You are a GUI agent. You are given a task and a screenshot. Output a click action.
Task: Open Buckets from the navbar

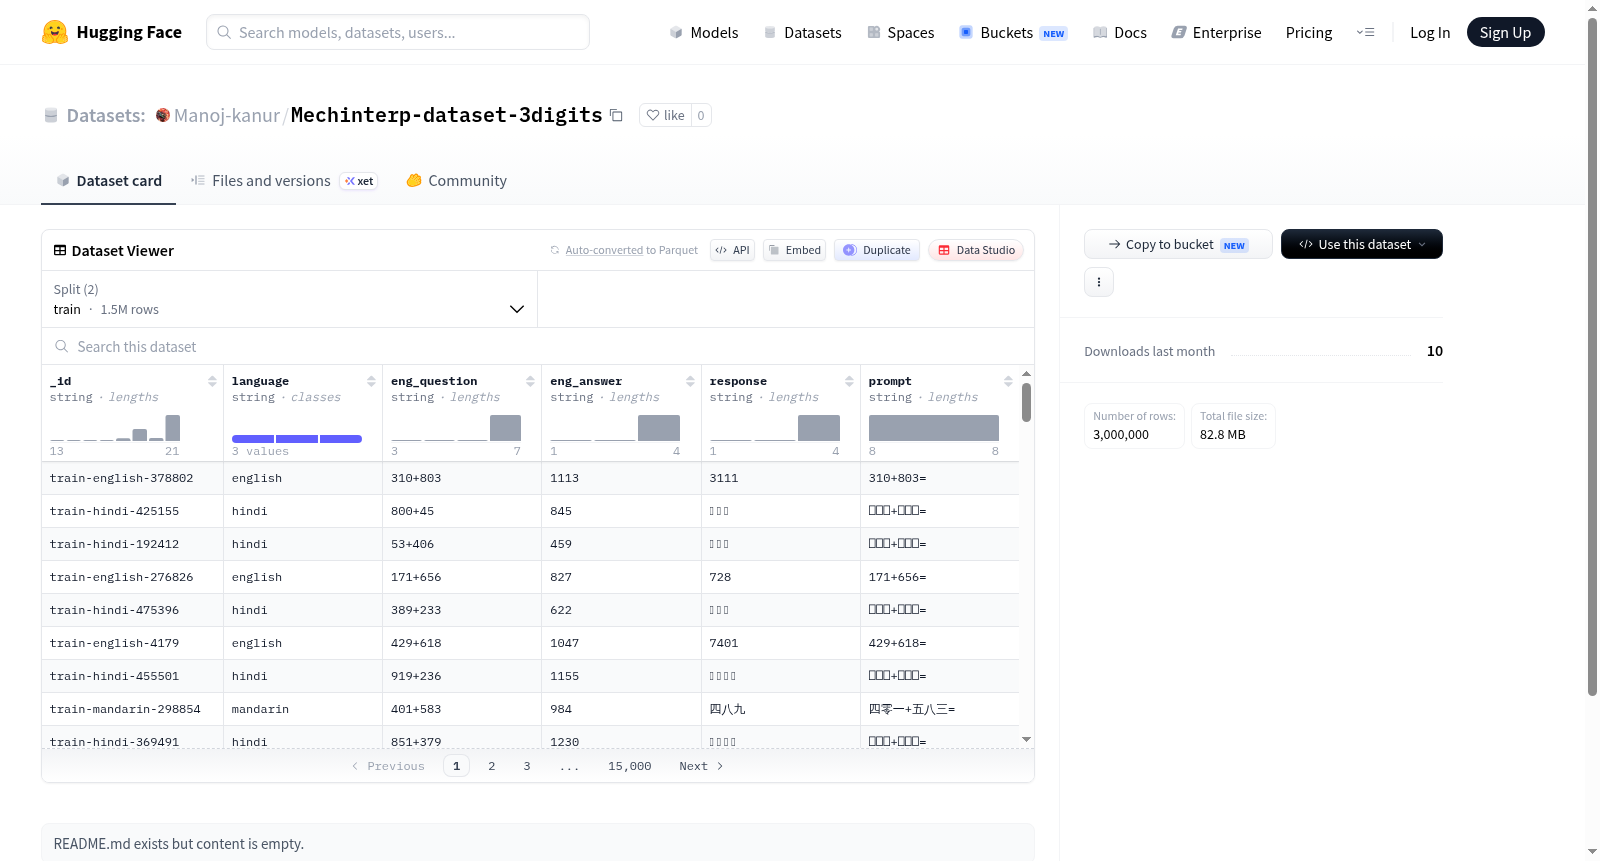pyautogui.click(x=1013, y=33)
